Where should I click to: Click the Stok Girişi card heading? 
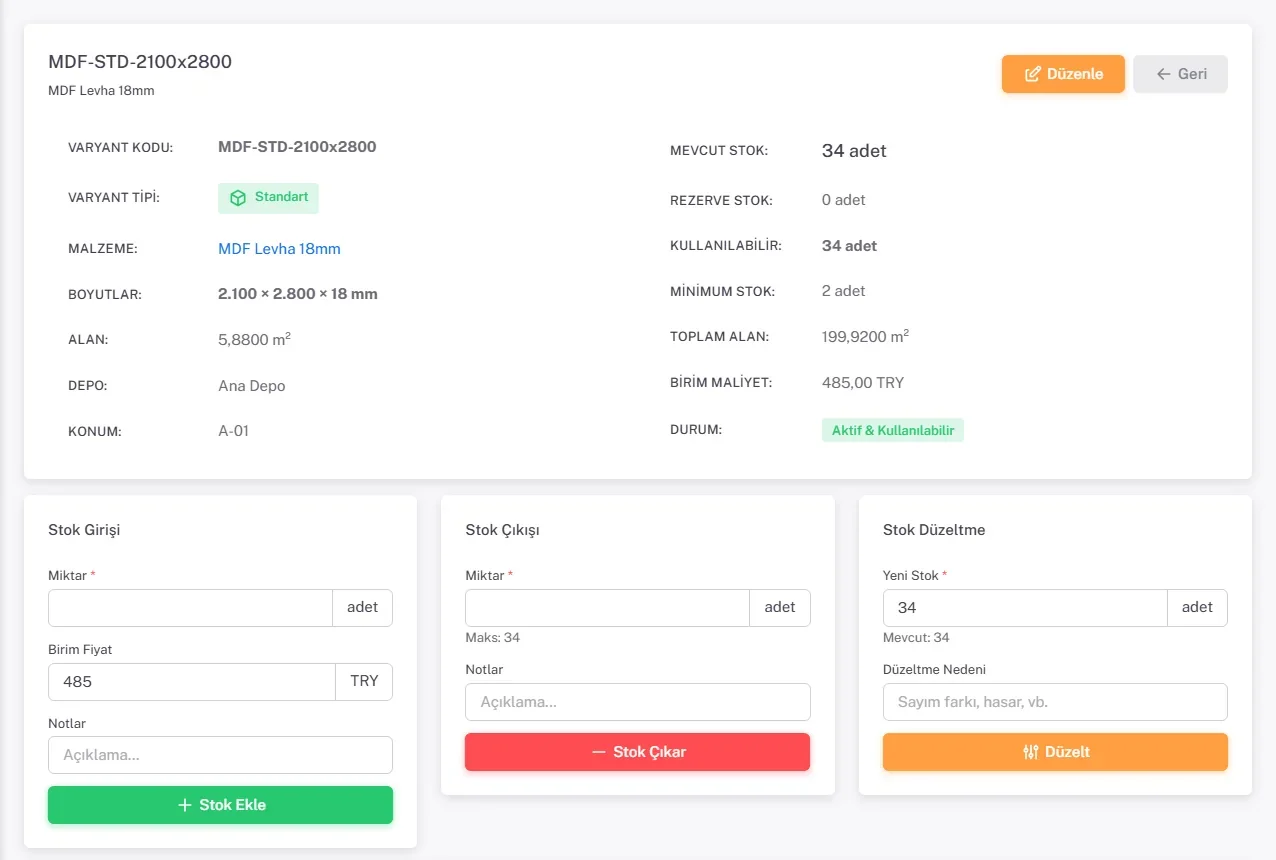pyautogui.click(x=84, y=530)
